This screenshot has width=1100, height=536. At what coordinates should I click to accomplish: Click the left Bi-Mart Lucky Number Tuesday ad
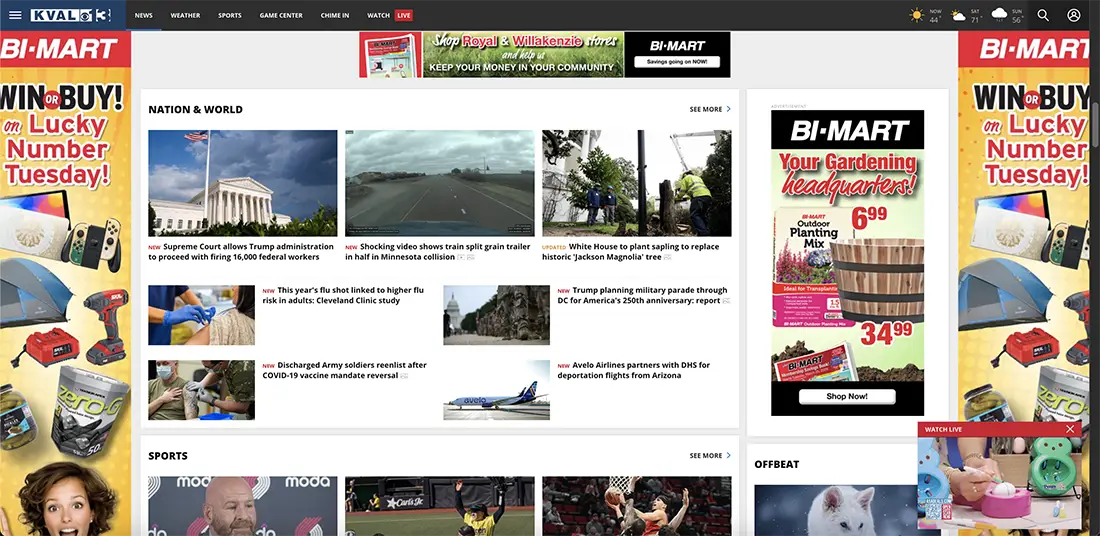[65, 283]
